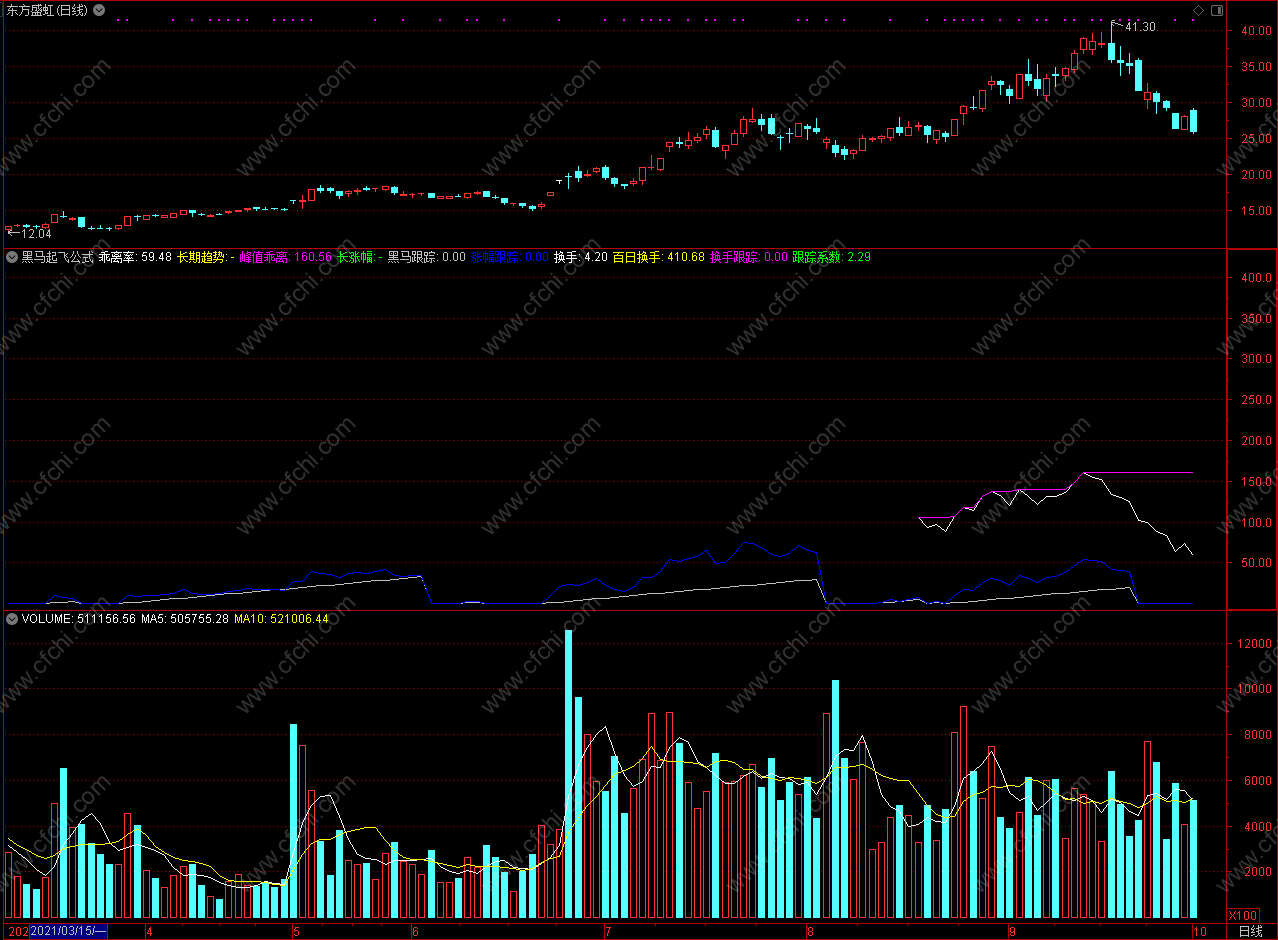This screenshot has width=1278, height=940.
Task: Click the 百日换手: 410.68 value
Action: [x=658, y=257]
